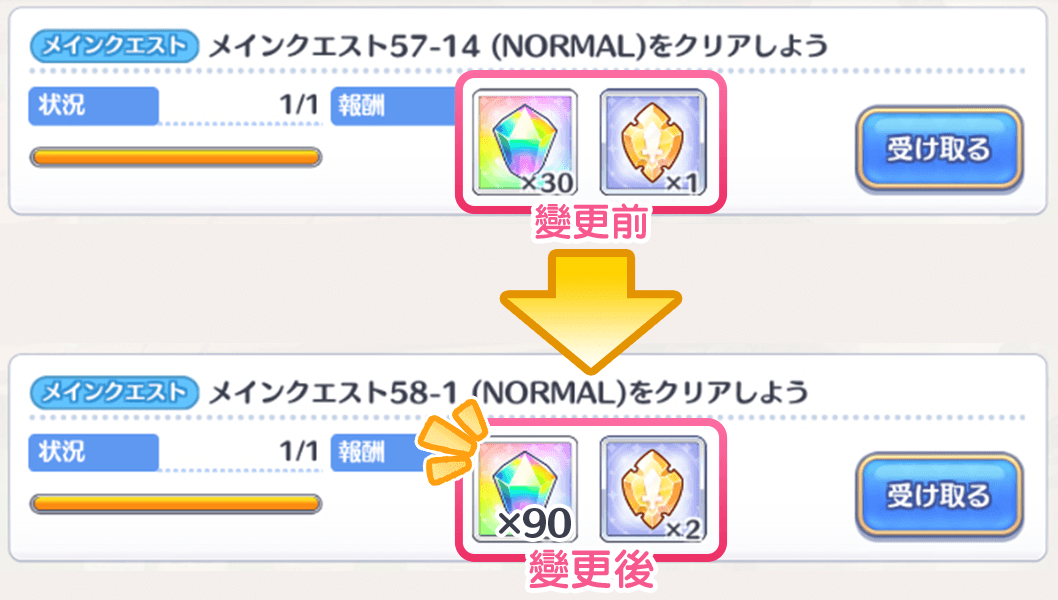The image size is (1058, 600).
Task: Select the メインクエスト tag on quest 58-1
Action: tap(114, 393)
